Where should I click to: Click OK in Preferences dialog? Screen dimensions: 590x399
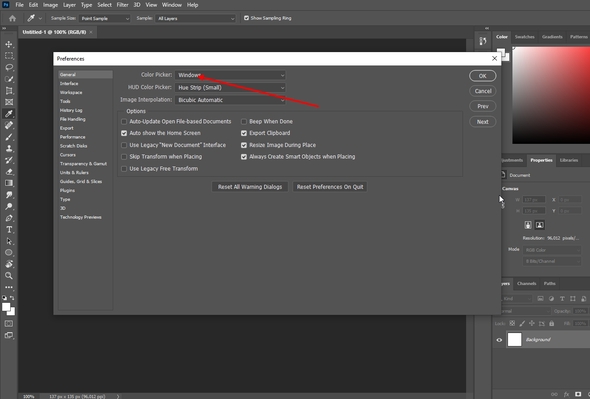pyautogui.click(x=483, y=76)
